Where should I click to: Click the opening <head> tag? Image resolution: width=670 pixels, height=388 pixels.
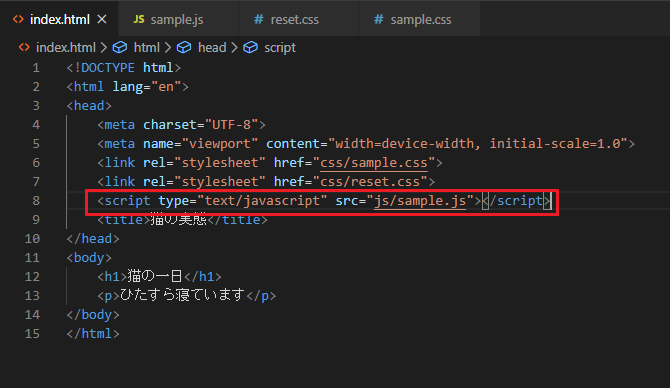coord(89,106)
